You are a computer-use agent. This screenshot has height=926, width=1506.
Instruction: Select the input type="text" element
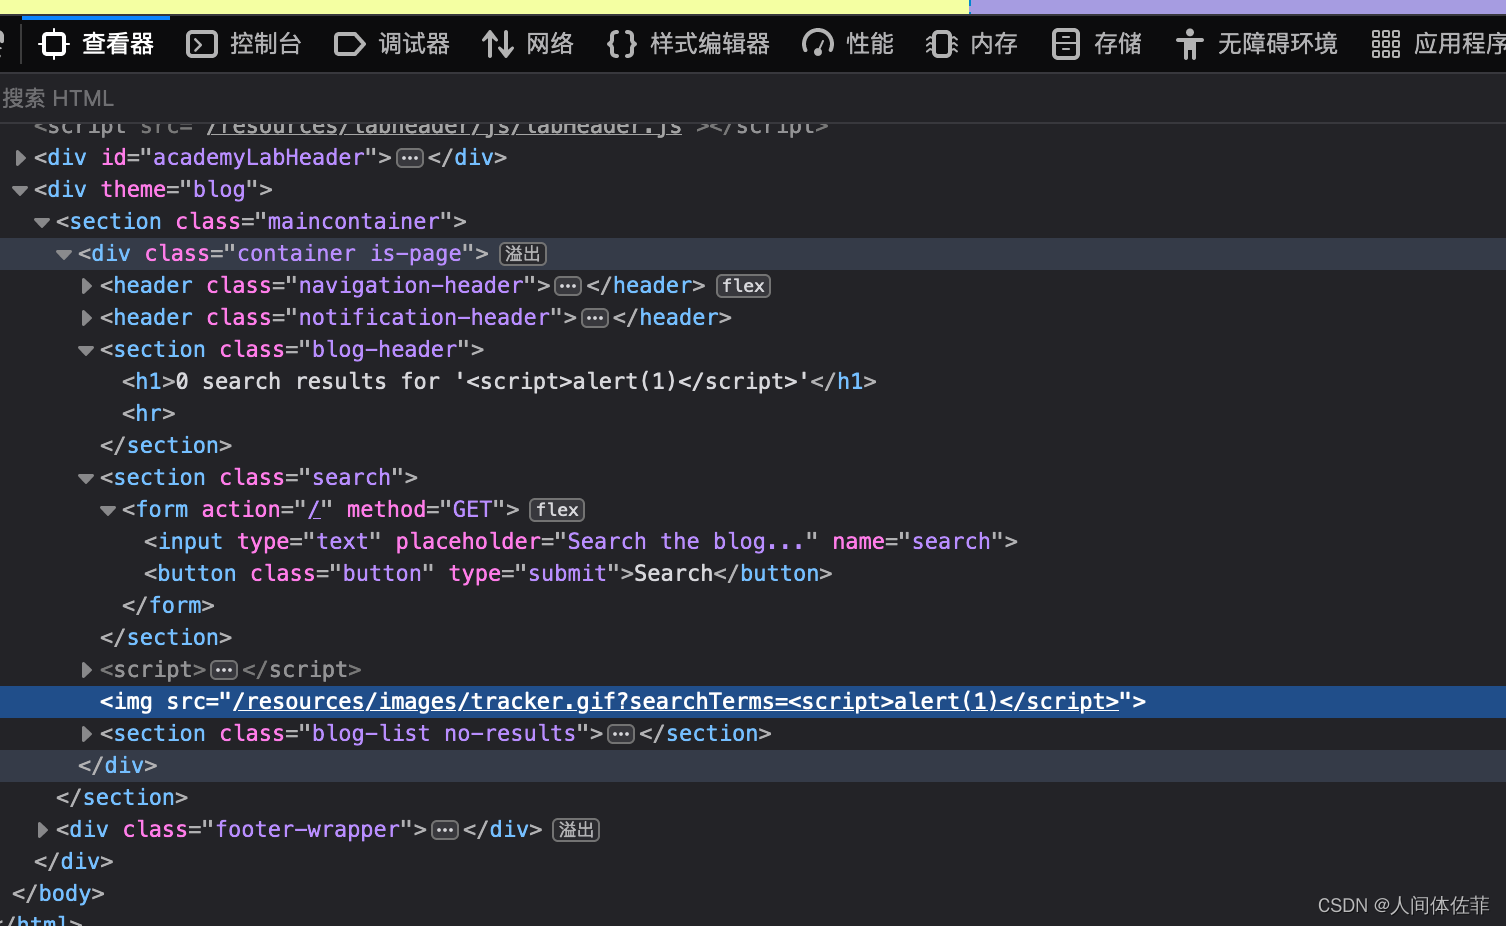(581, 542)
